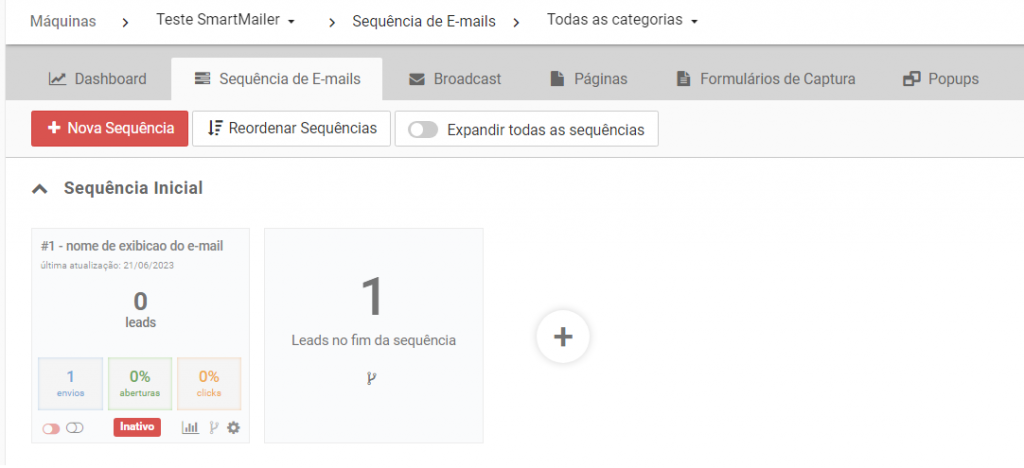1024x468 pixels.
Task: Click the Nova Sequência button
Action: pos(109,128)
